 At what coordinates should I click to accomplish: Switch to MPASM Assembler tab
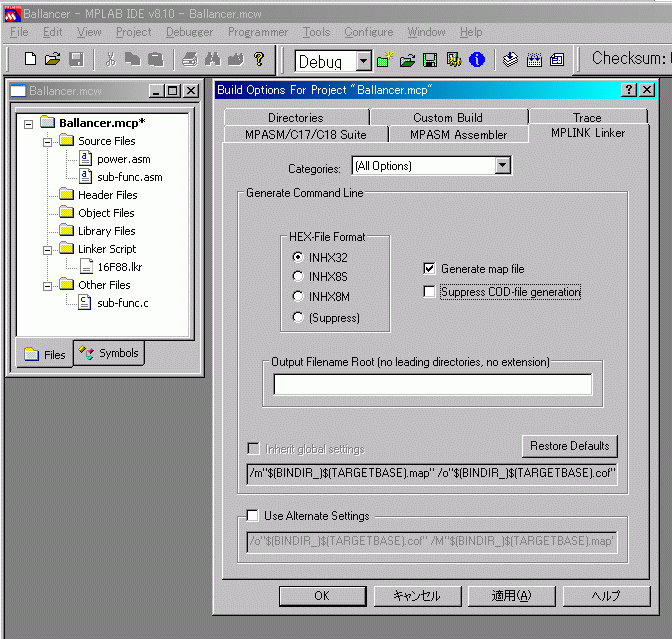pos(459,134)
